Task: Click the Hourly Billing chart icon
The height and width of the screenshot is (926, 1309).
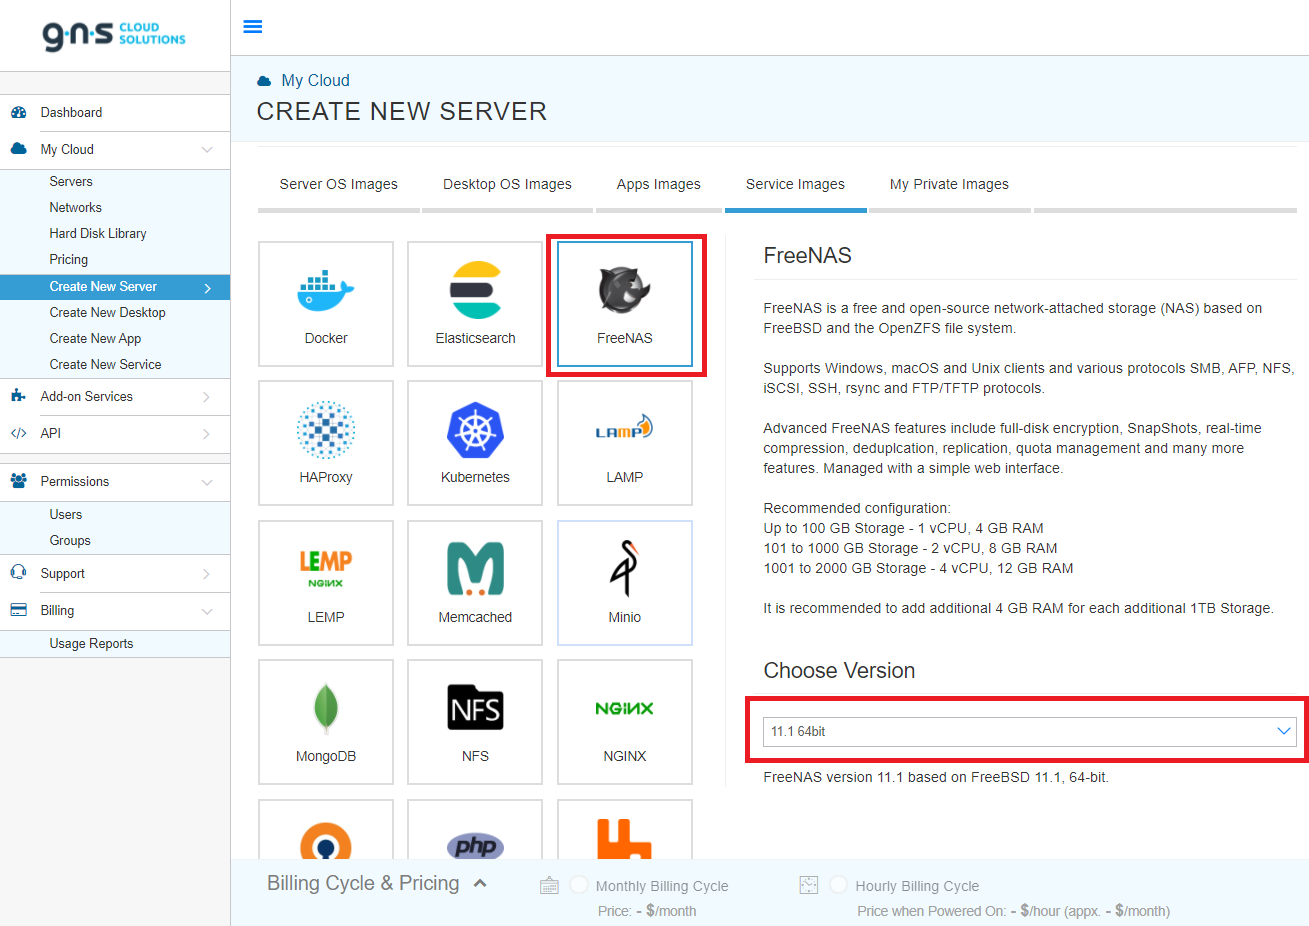Action: 809,885
